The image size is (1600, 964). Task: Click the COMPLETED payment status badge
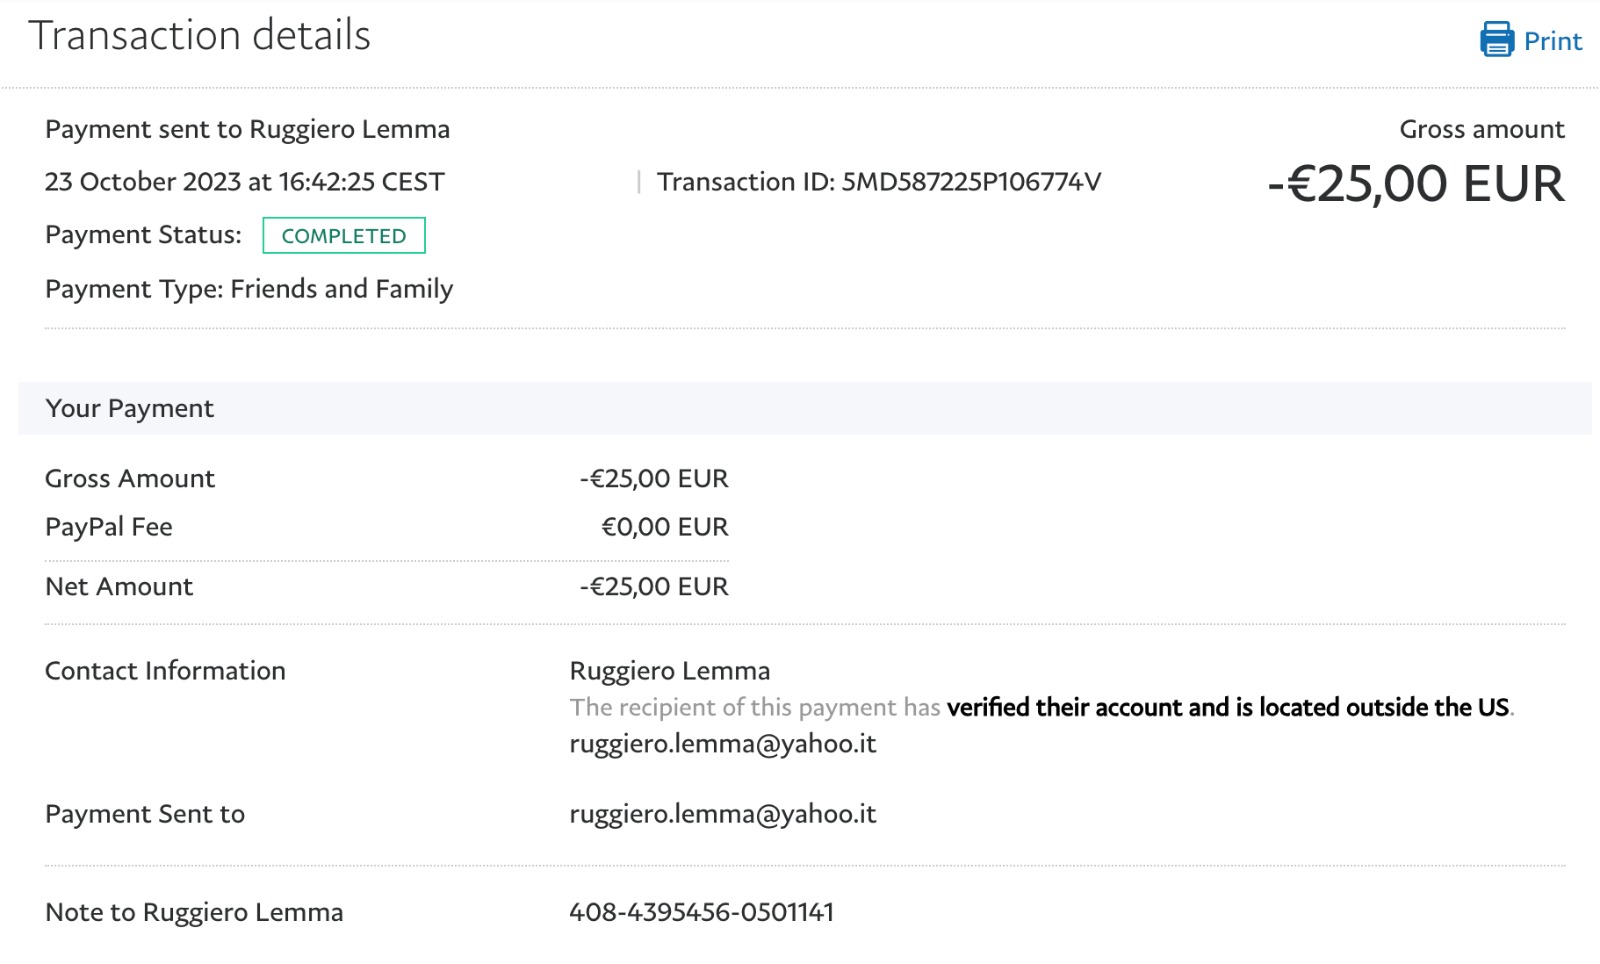point(343,236)
